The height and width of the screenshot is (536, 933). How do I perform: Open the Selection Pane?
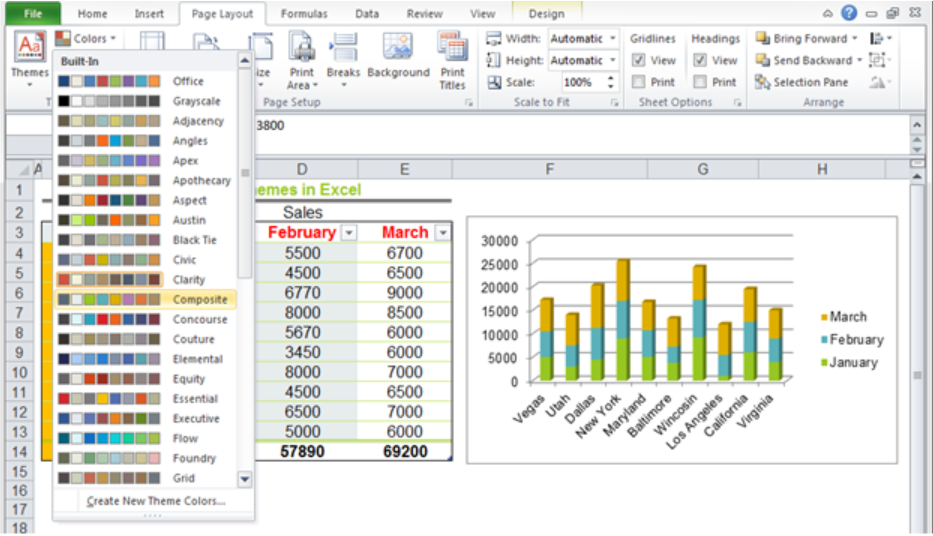(x=801, y=82)
